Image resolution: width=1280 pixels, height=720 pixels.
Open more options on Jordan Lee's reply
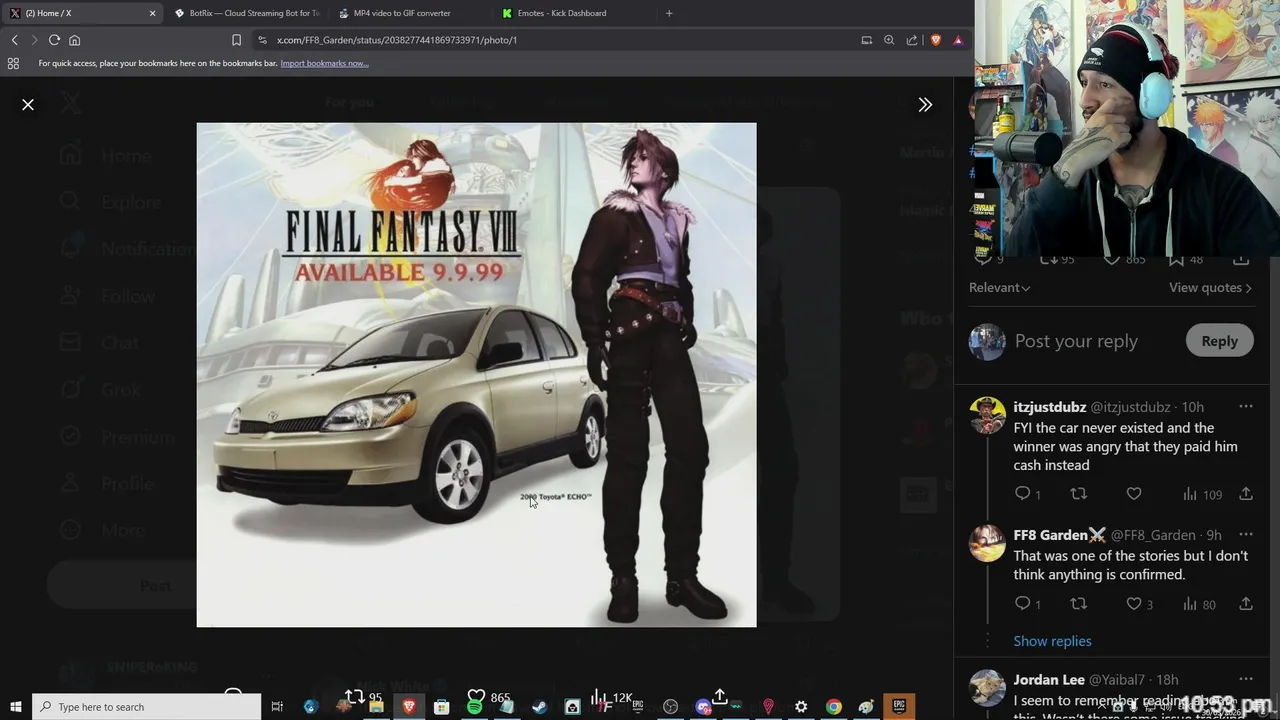(x=1245, y=679)
